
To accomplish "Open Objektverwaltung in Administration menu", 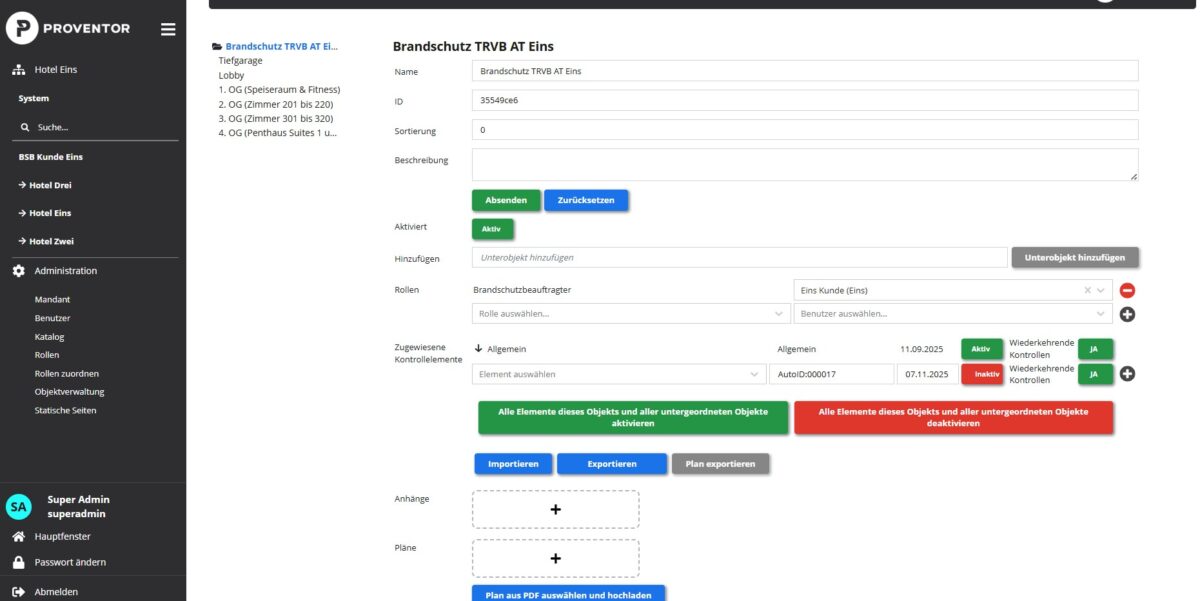I will [69, 392].
